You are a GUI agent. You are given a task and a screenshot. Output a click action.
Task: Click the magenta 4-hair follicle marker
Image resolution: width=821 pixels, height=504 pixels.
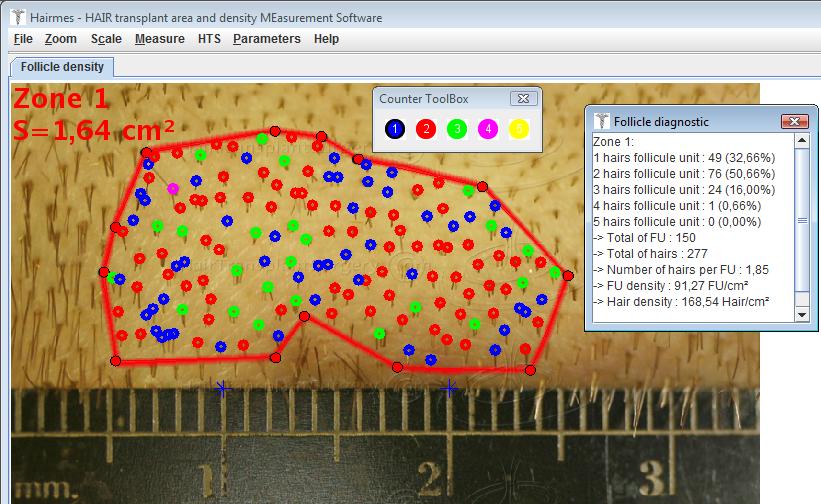click(x=173, y=188)
